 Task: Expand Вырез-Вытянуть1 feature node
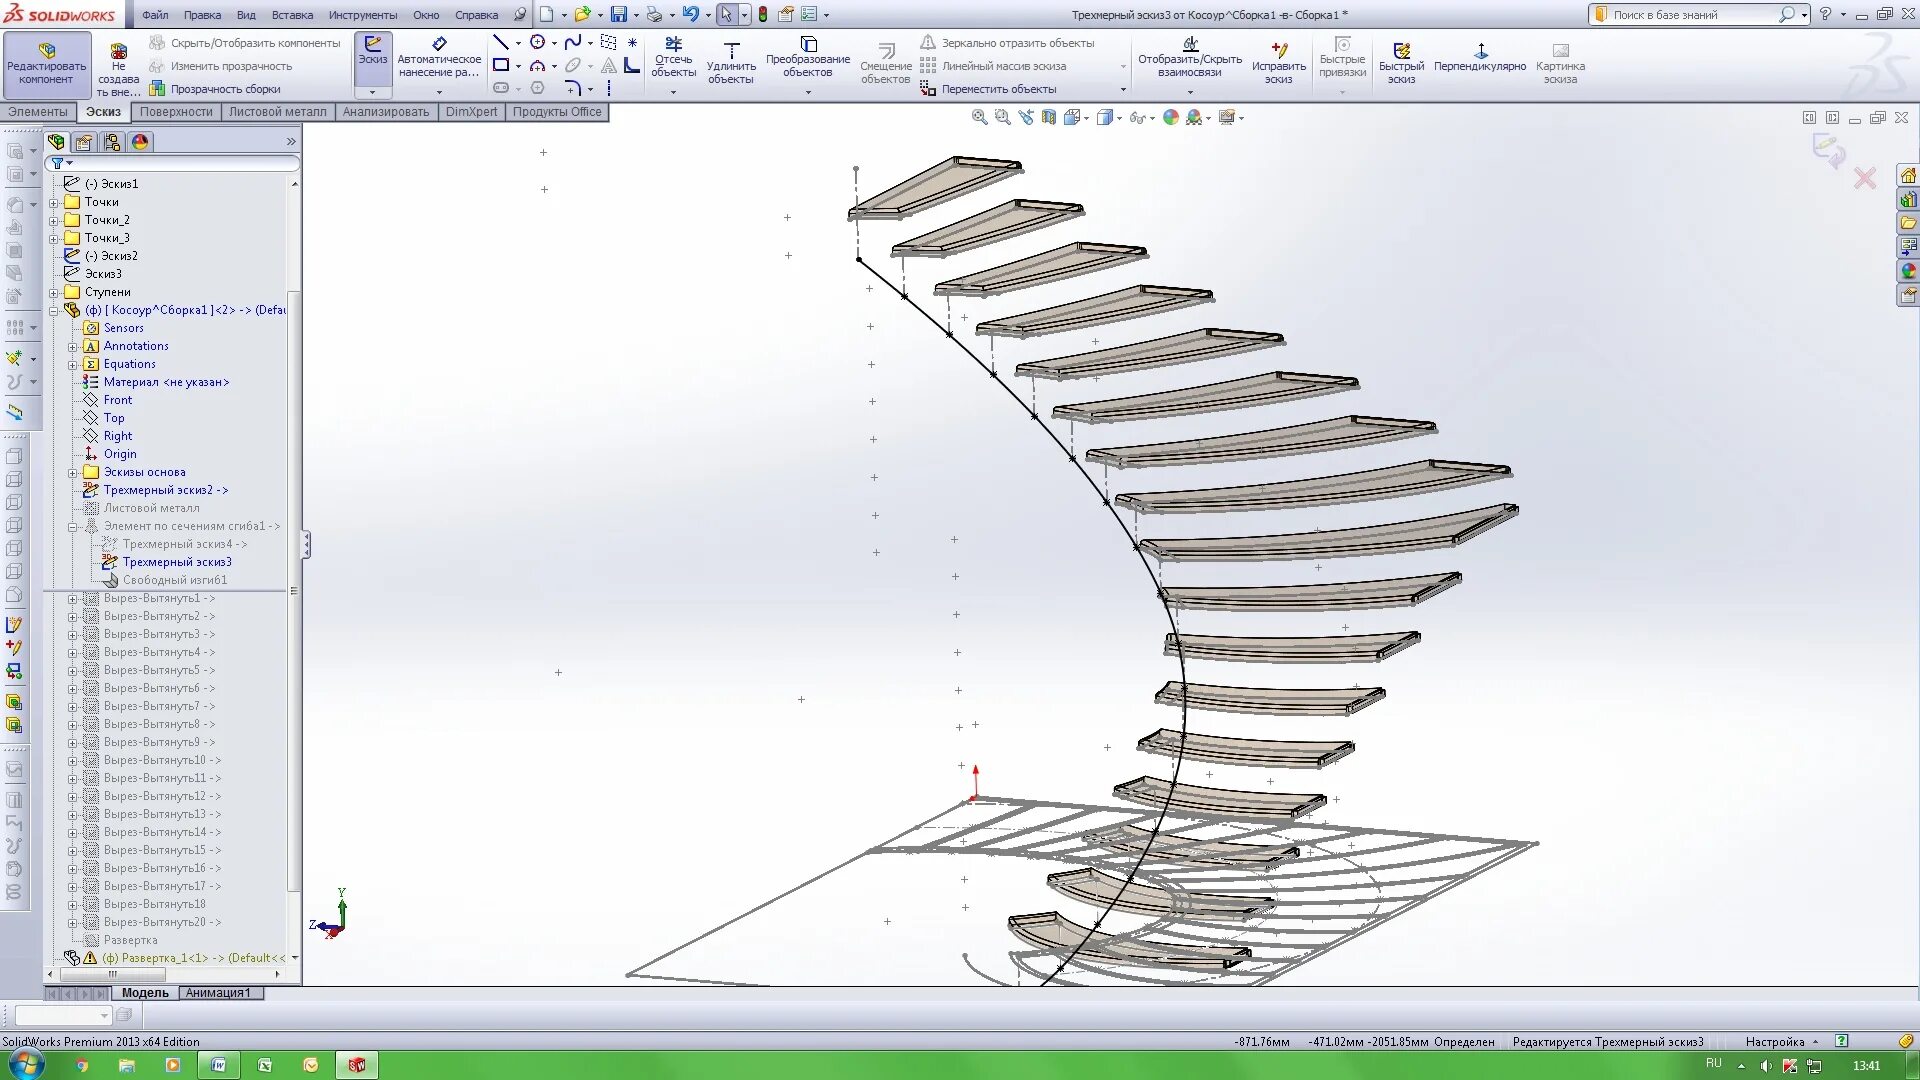point(72,599)
